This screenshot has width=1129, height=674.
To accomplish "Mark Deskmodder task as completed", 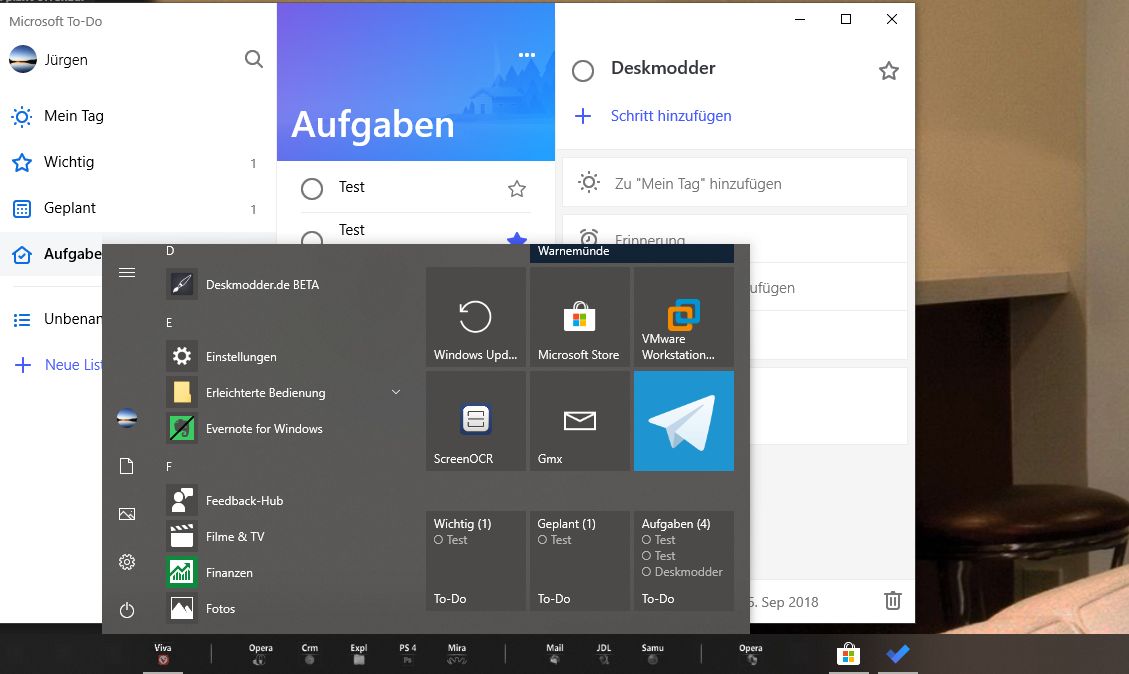I will (583, 71).
